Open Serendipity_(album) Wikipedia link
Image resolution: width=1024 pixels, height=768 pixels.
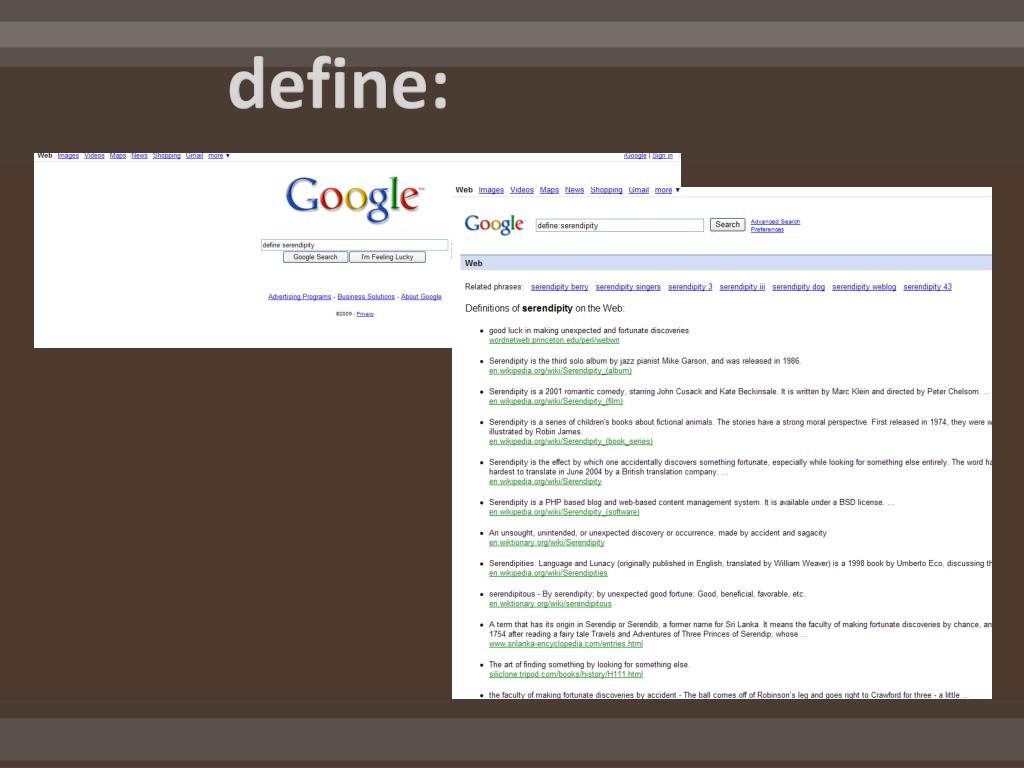click(560, 371)
